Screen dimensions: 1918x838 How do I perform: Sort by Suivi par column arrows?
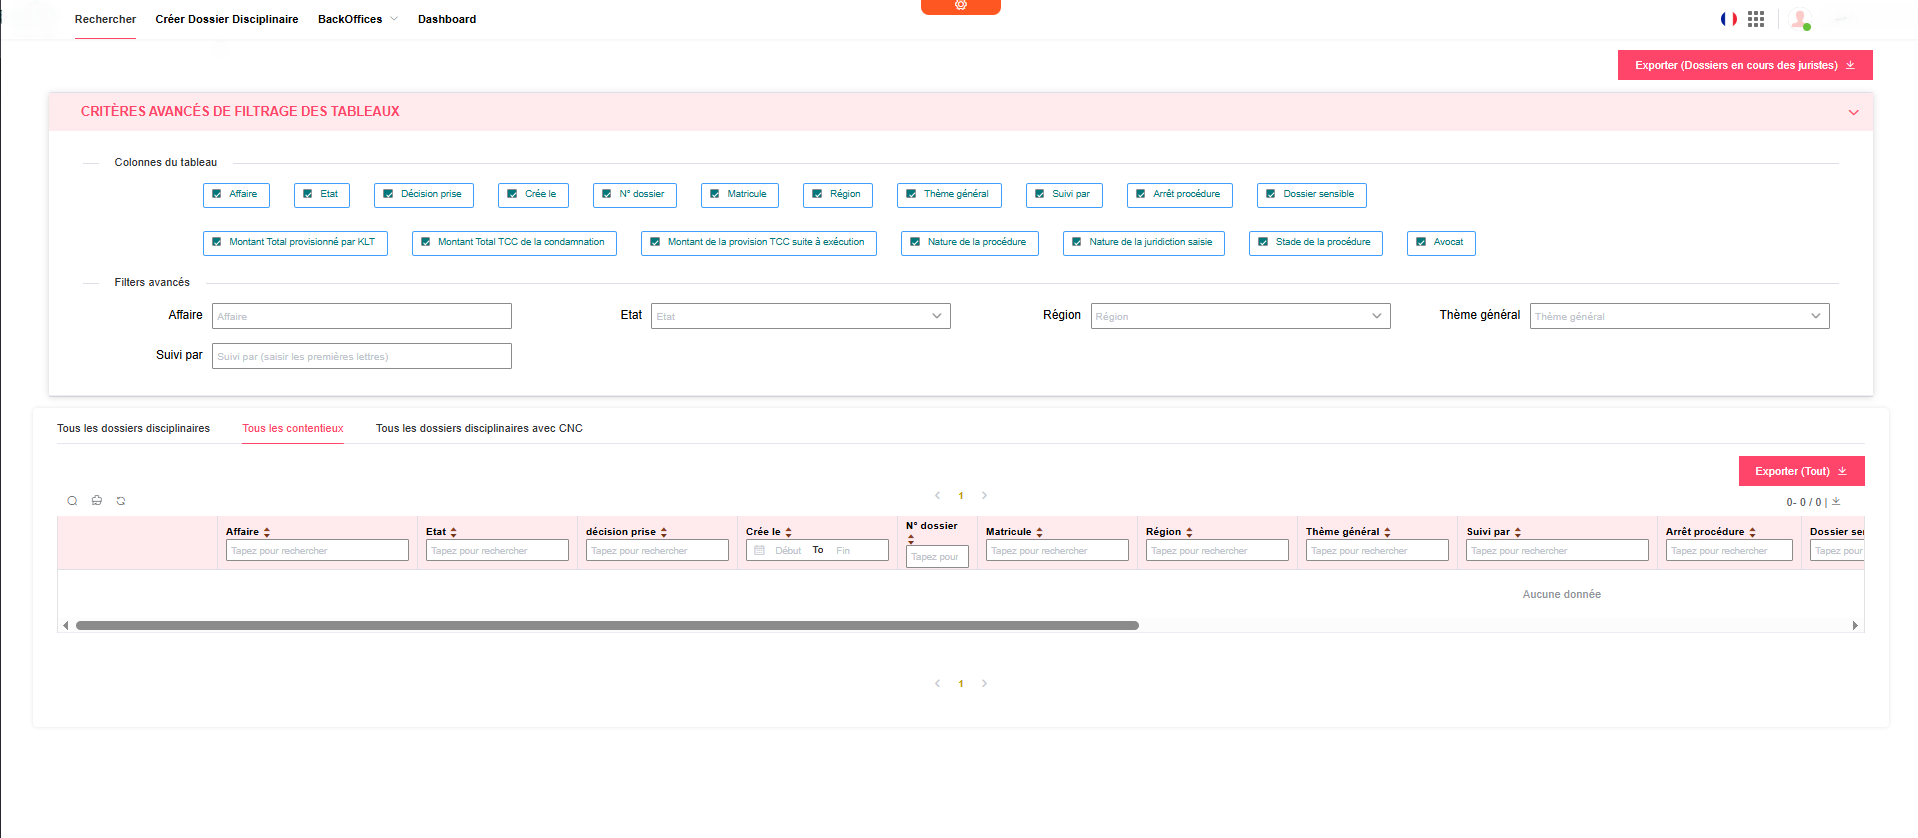(1518, 532)
